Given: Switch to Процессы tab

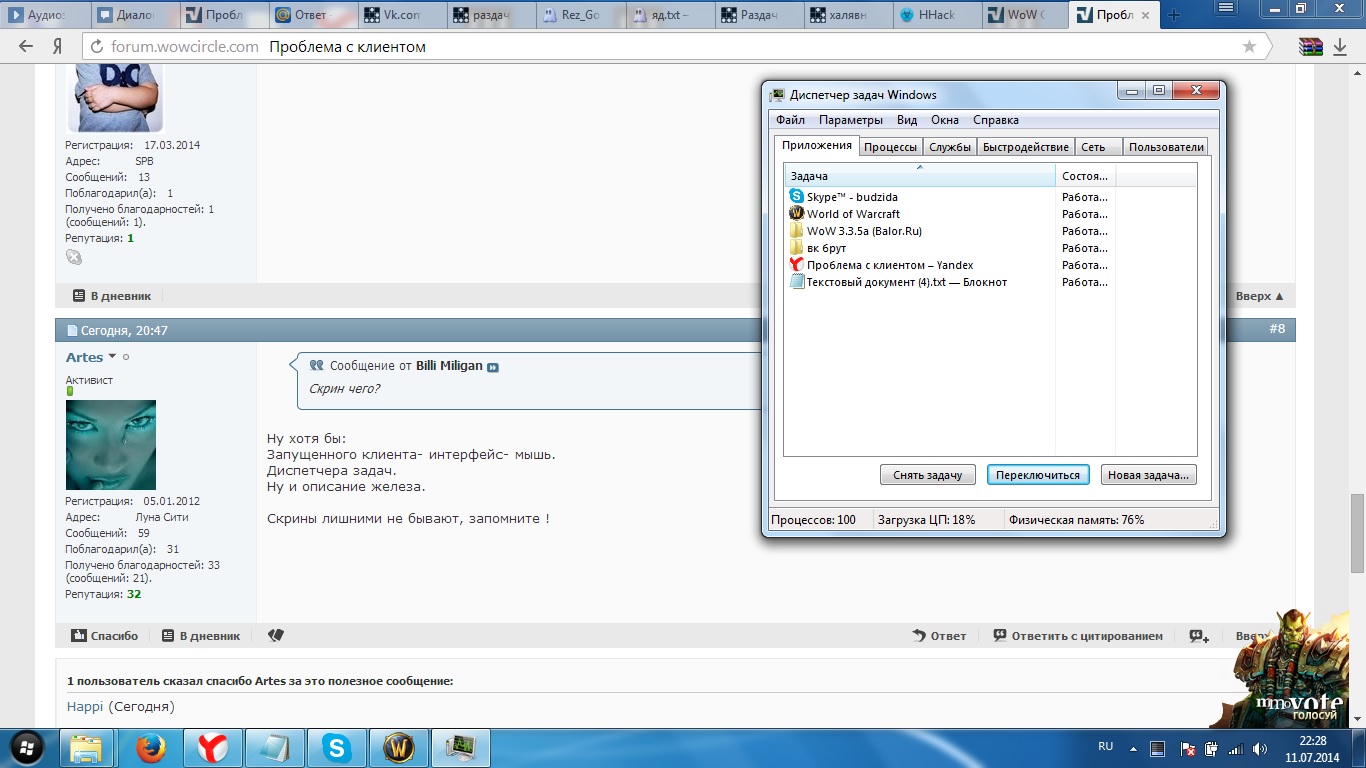Looking at the screenshot, I should coord(890,147).
